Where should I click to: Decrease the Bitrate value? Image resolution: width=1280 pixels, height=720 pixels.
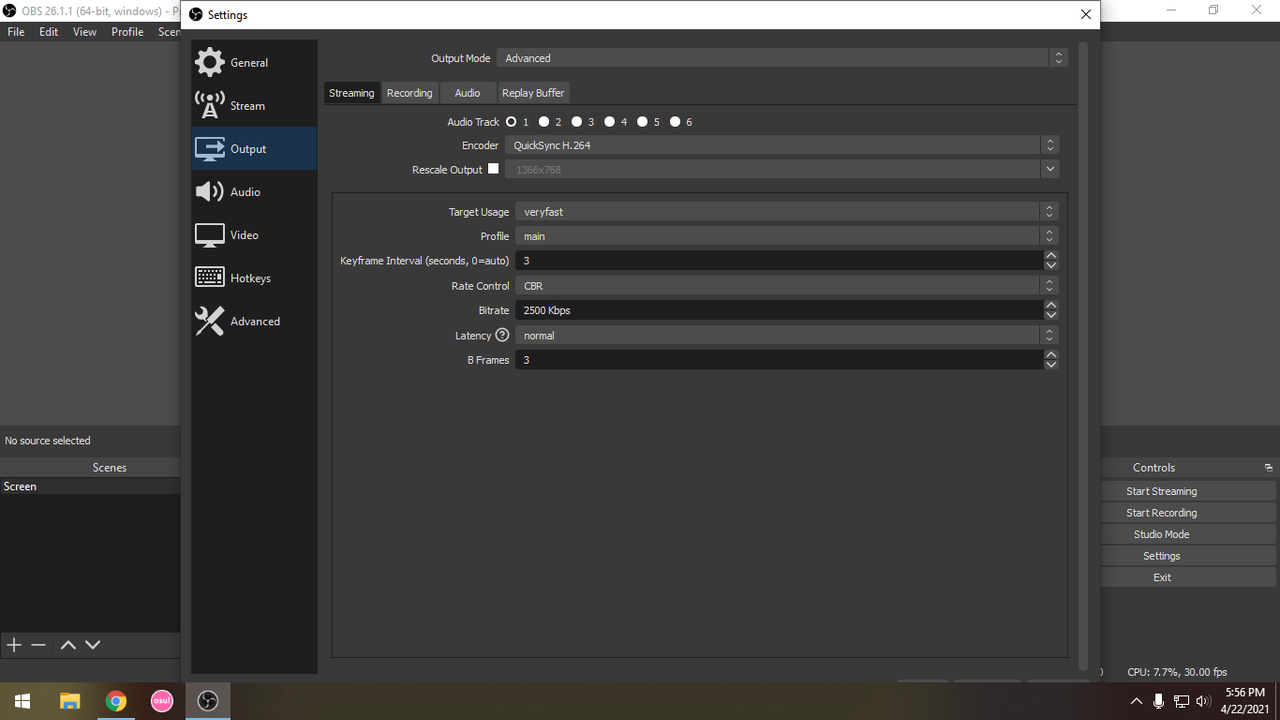1051,315
